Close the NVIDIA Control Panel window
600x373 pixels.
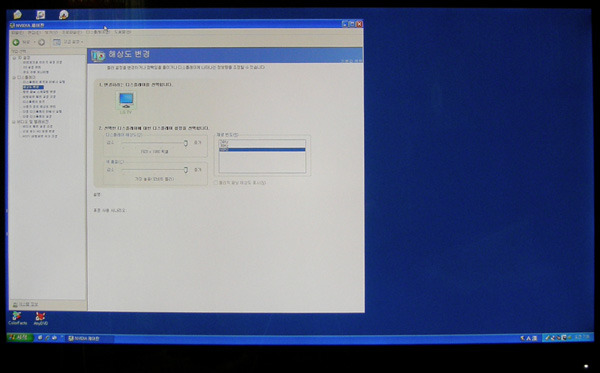point(359,24)
